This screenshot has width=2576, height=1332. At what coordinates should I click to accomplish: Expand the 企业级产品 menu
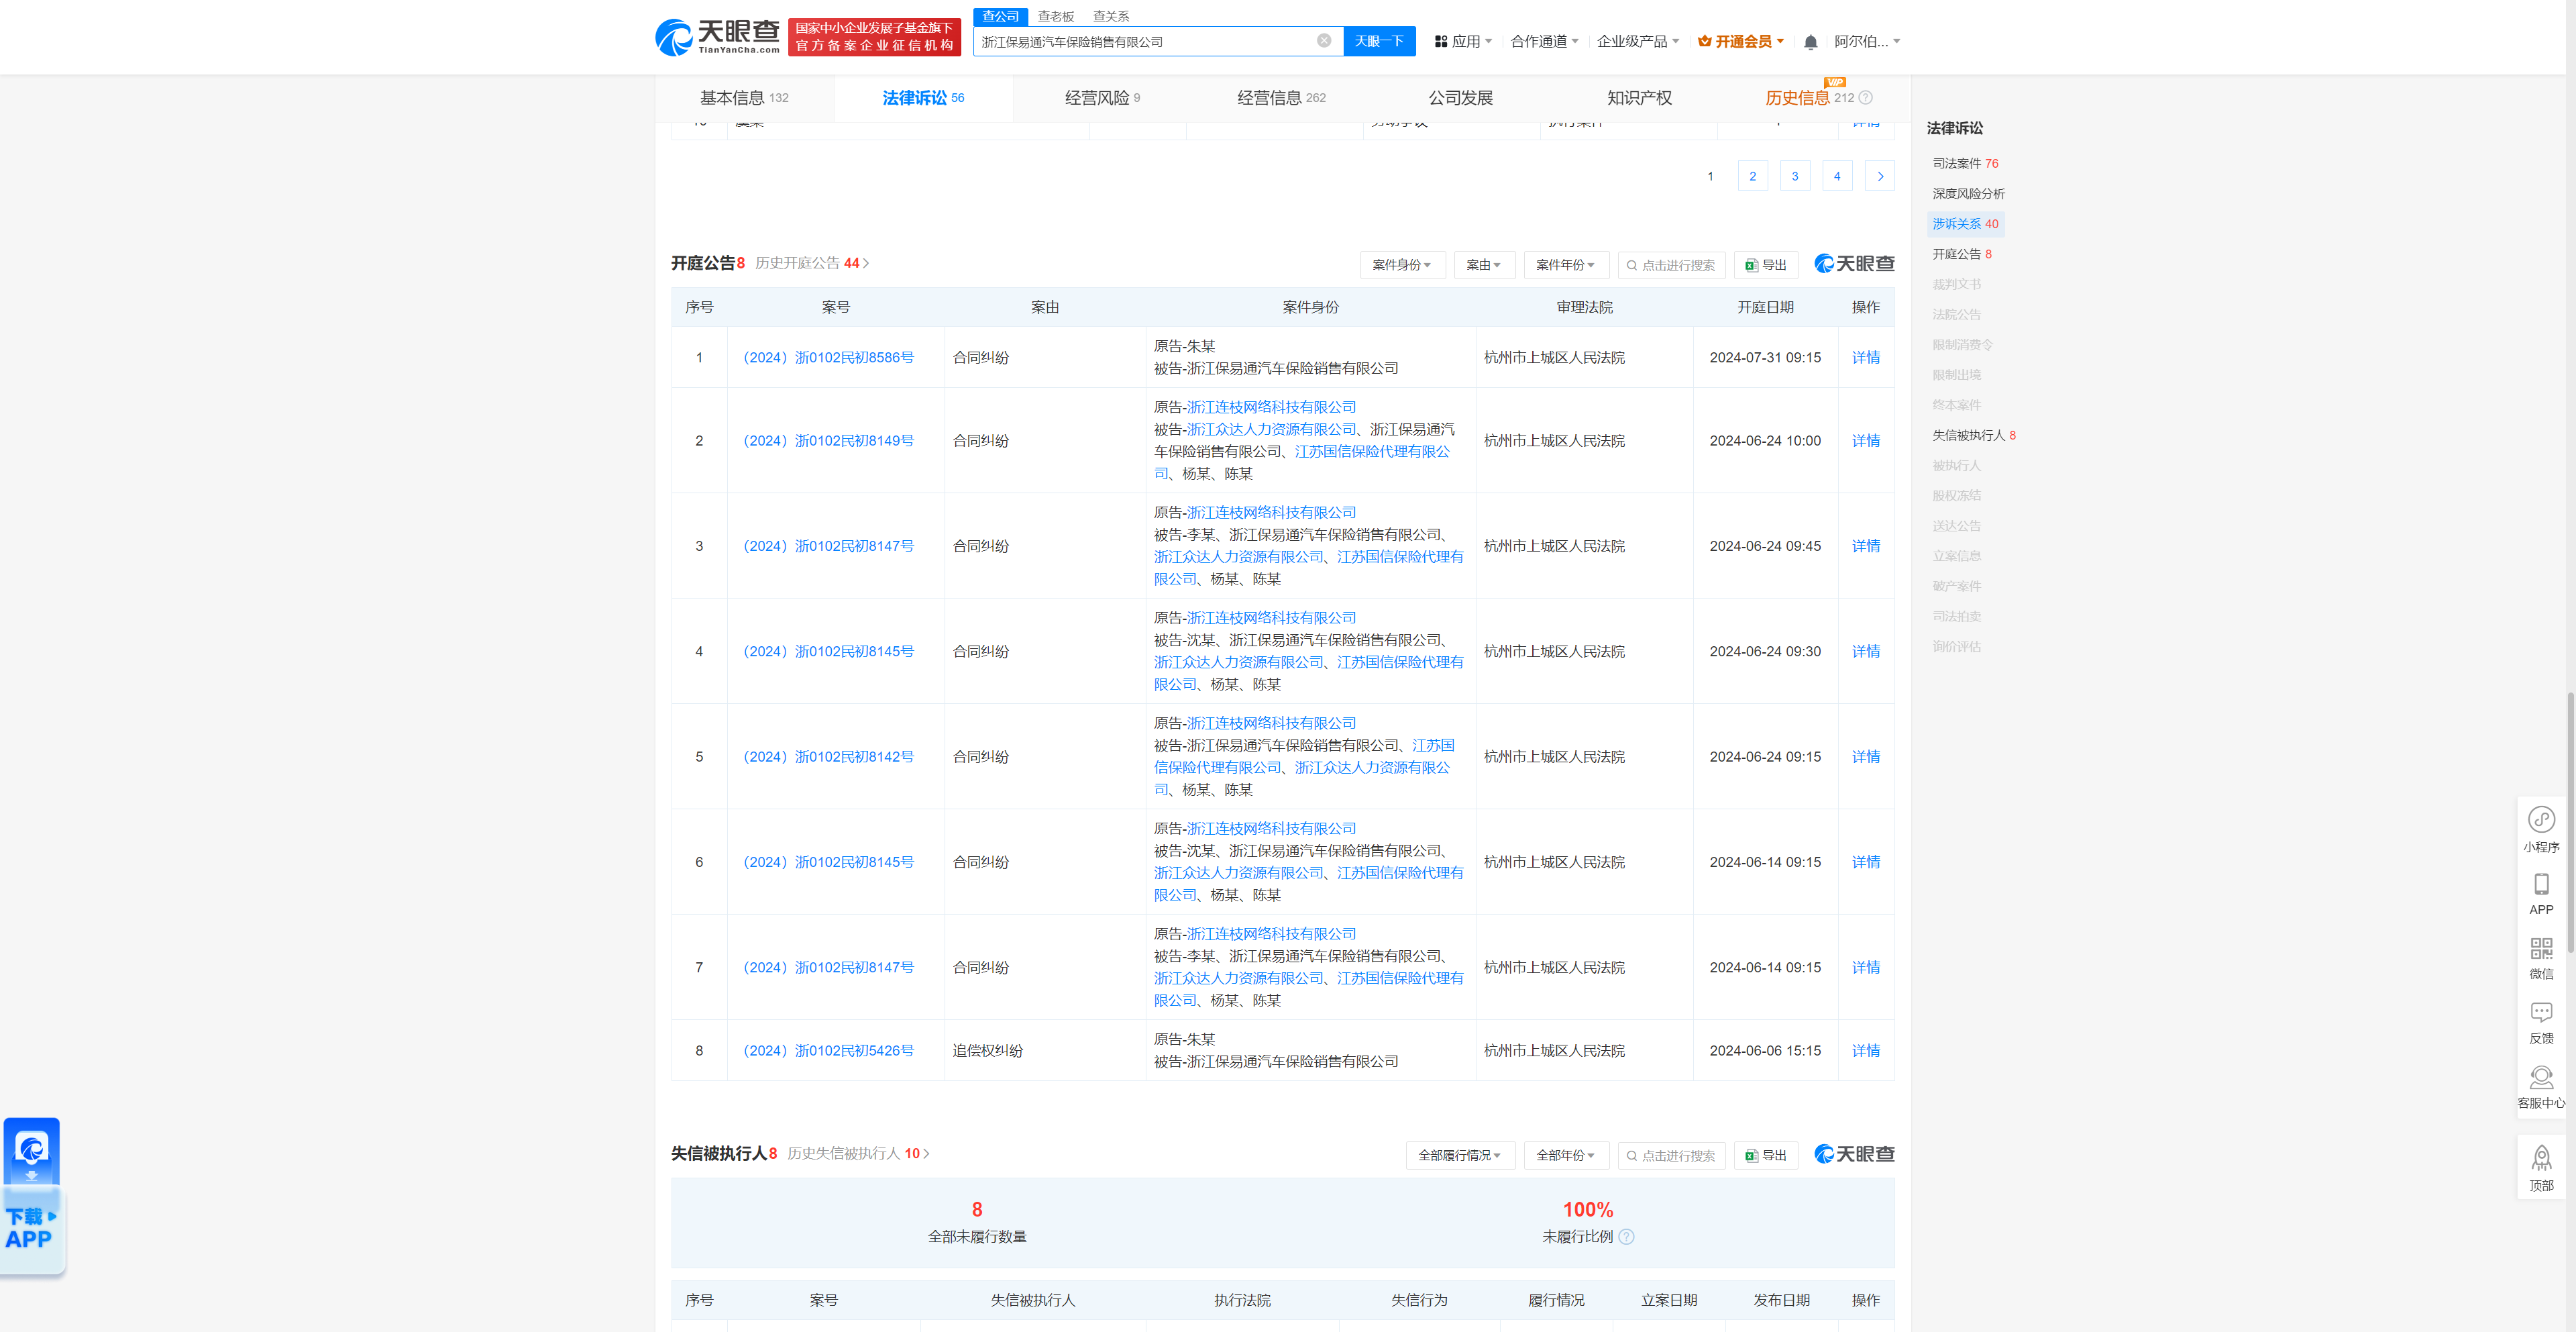(1637, 41)
